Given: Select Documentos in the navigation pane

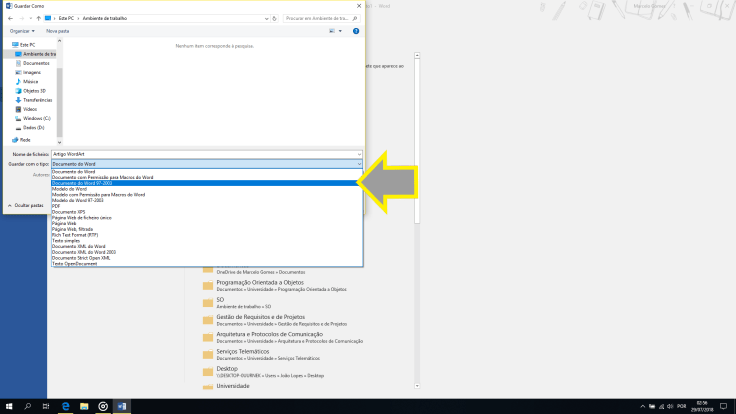Looking at the screenshot, I should [x=36, y=63].
